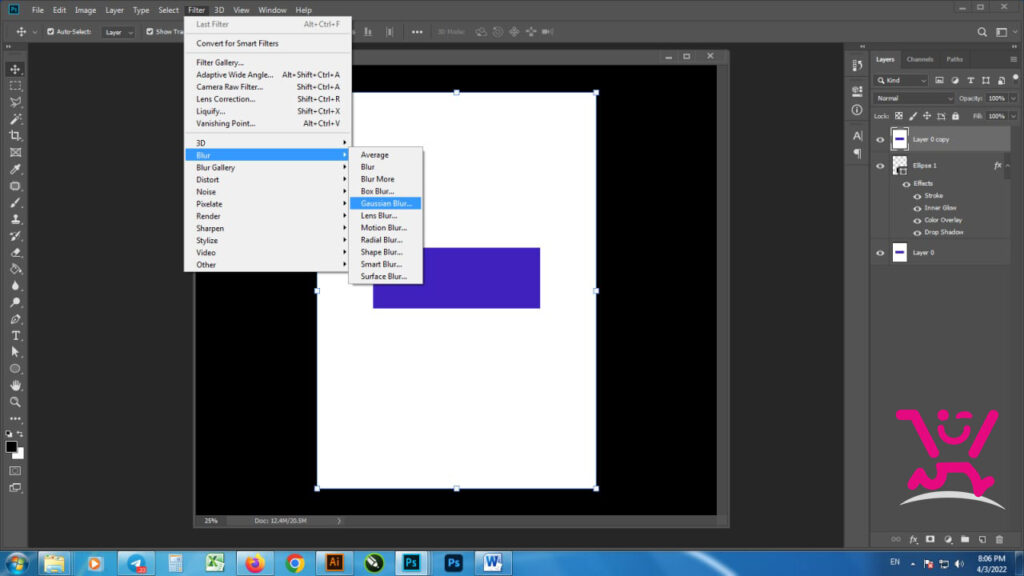The width and height of the screenshot is (1024, 576).
Task: Toggle visibility of Drop Shadow effect
Action: pyautogui.click(x=917, y=232)
